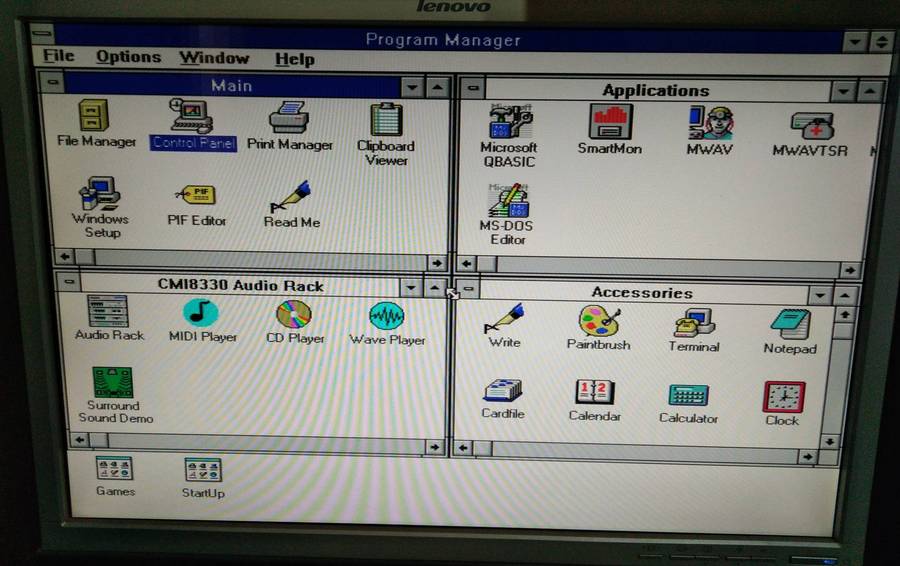Launch the Paintbrush icon
The image size is (900, 566).
[598, 328]
